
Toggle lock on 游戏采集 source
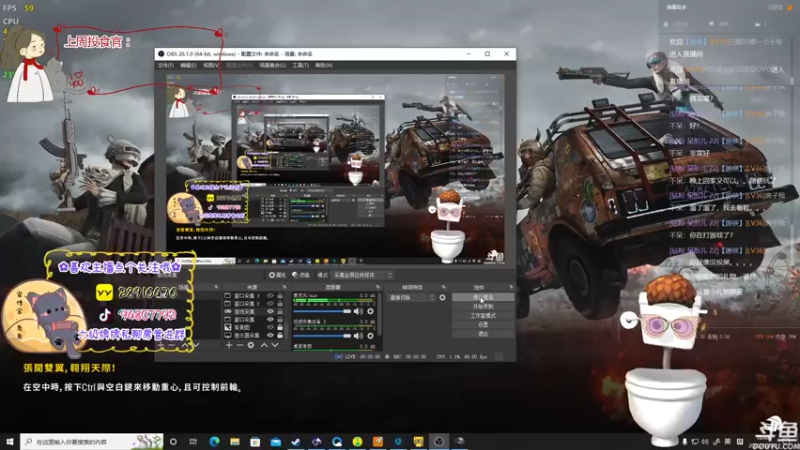click(280, 312)
